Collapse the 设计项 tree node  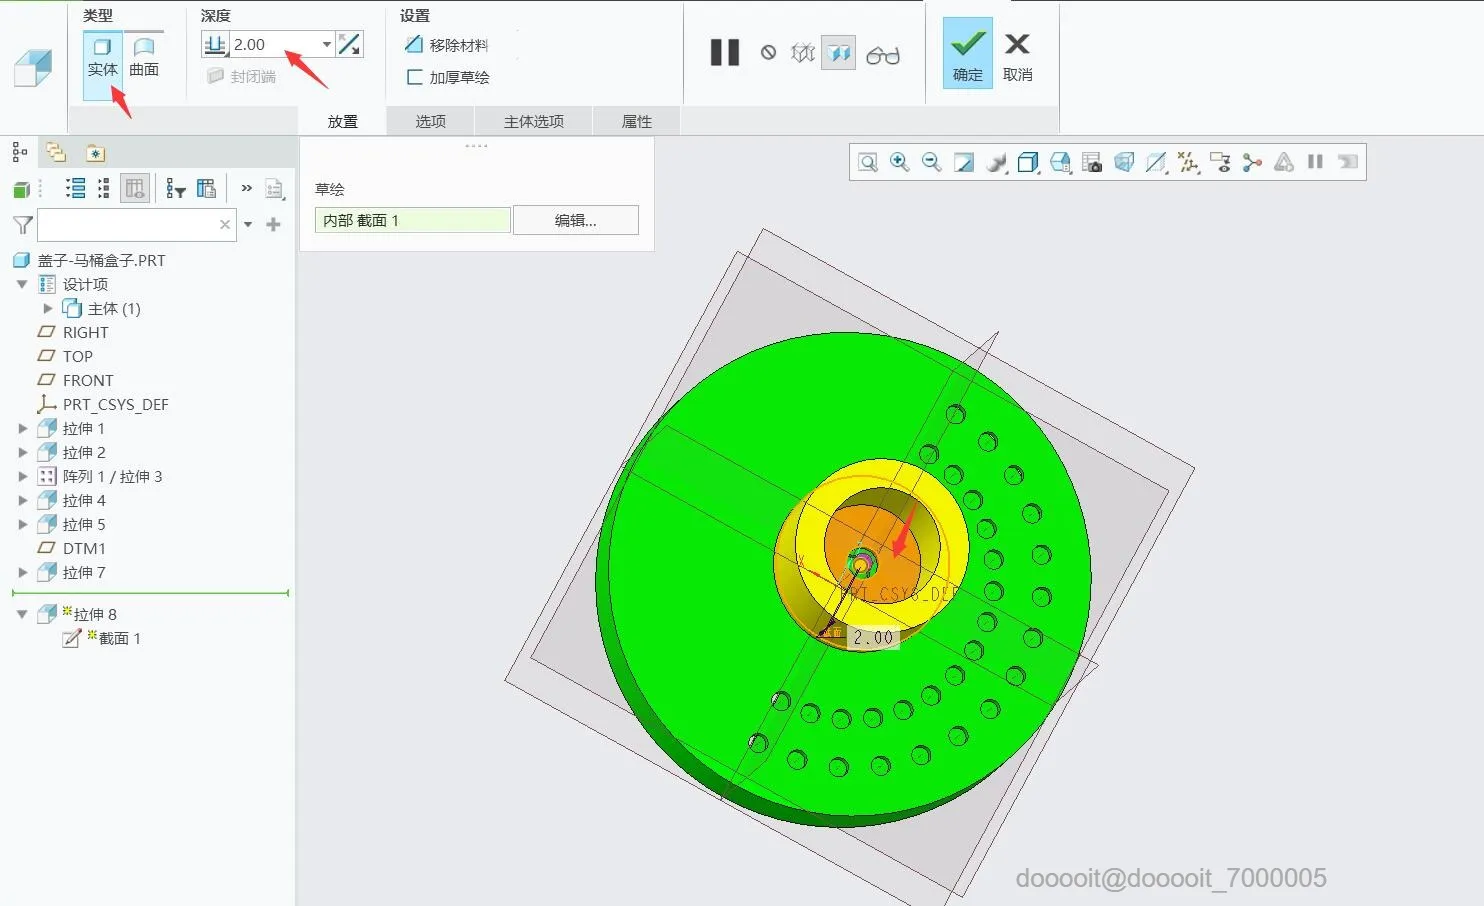(22, 284)
